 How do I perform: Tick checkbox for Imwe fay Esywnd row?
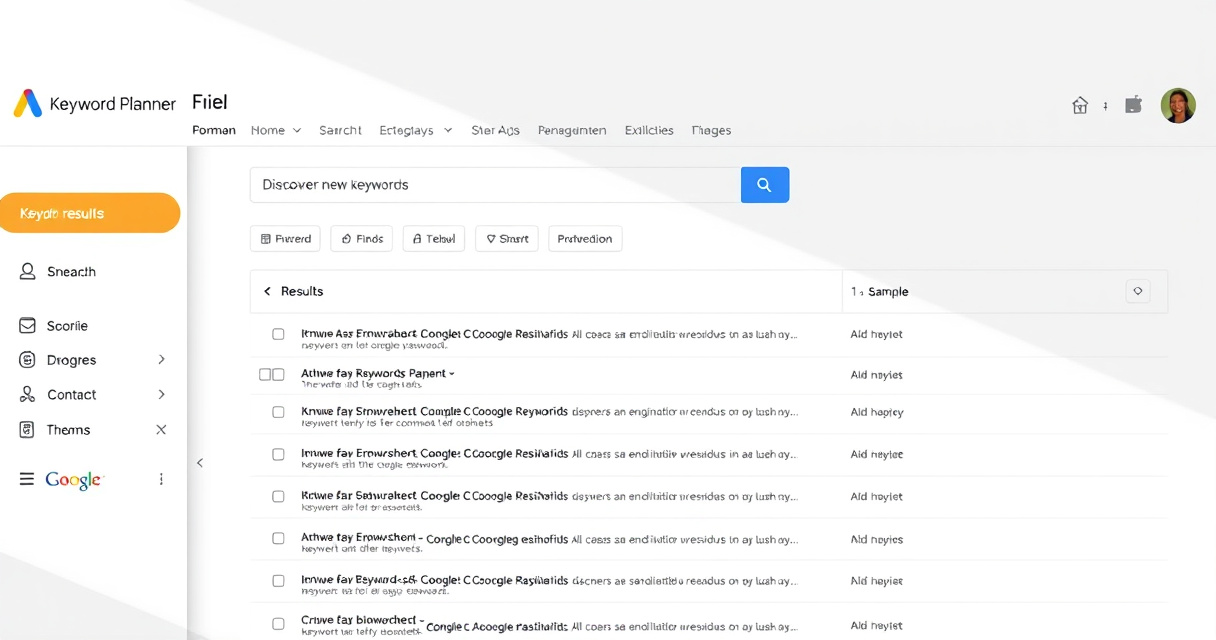pyautogui.click(x=279, y=581)
